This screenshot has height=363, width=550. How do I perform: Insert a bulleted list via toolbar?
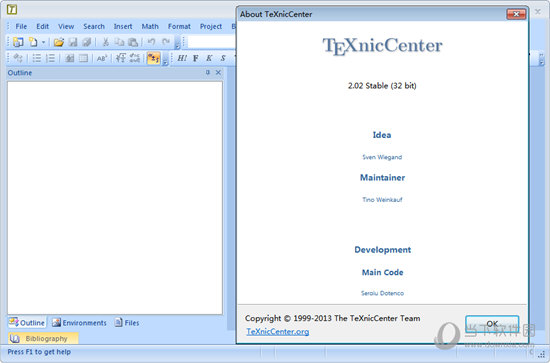click(x=36, y=58)
